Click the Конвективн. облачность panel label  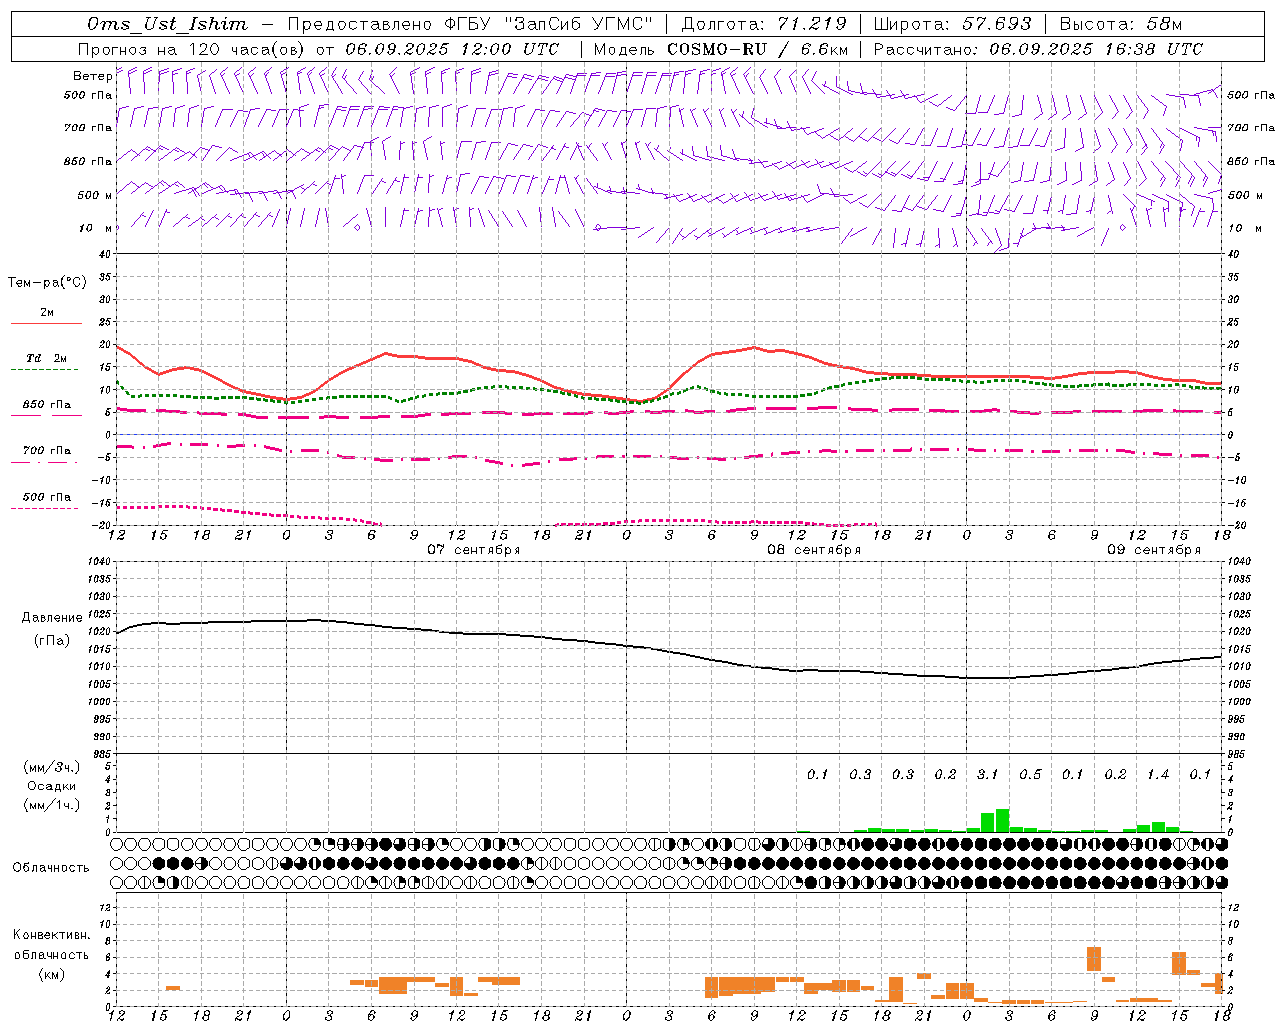click(51, 945)
